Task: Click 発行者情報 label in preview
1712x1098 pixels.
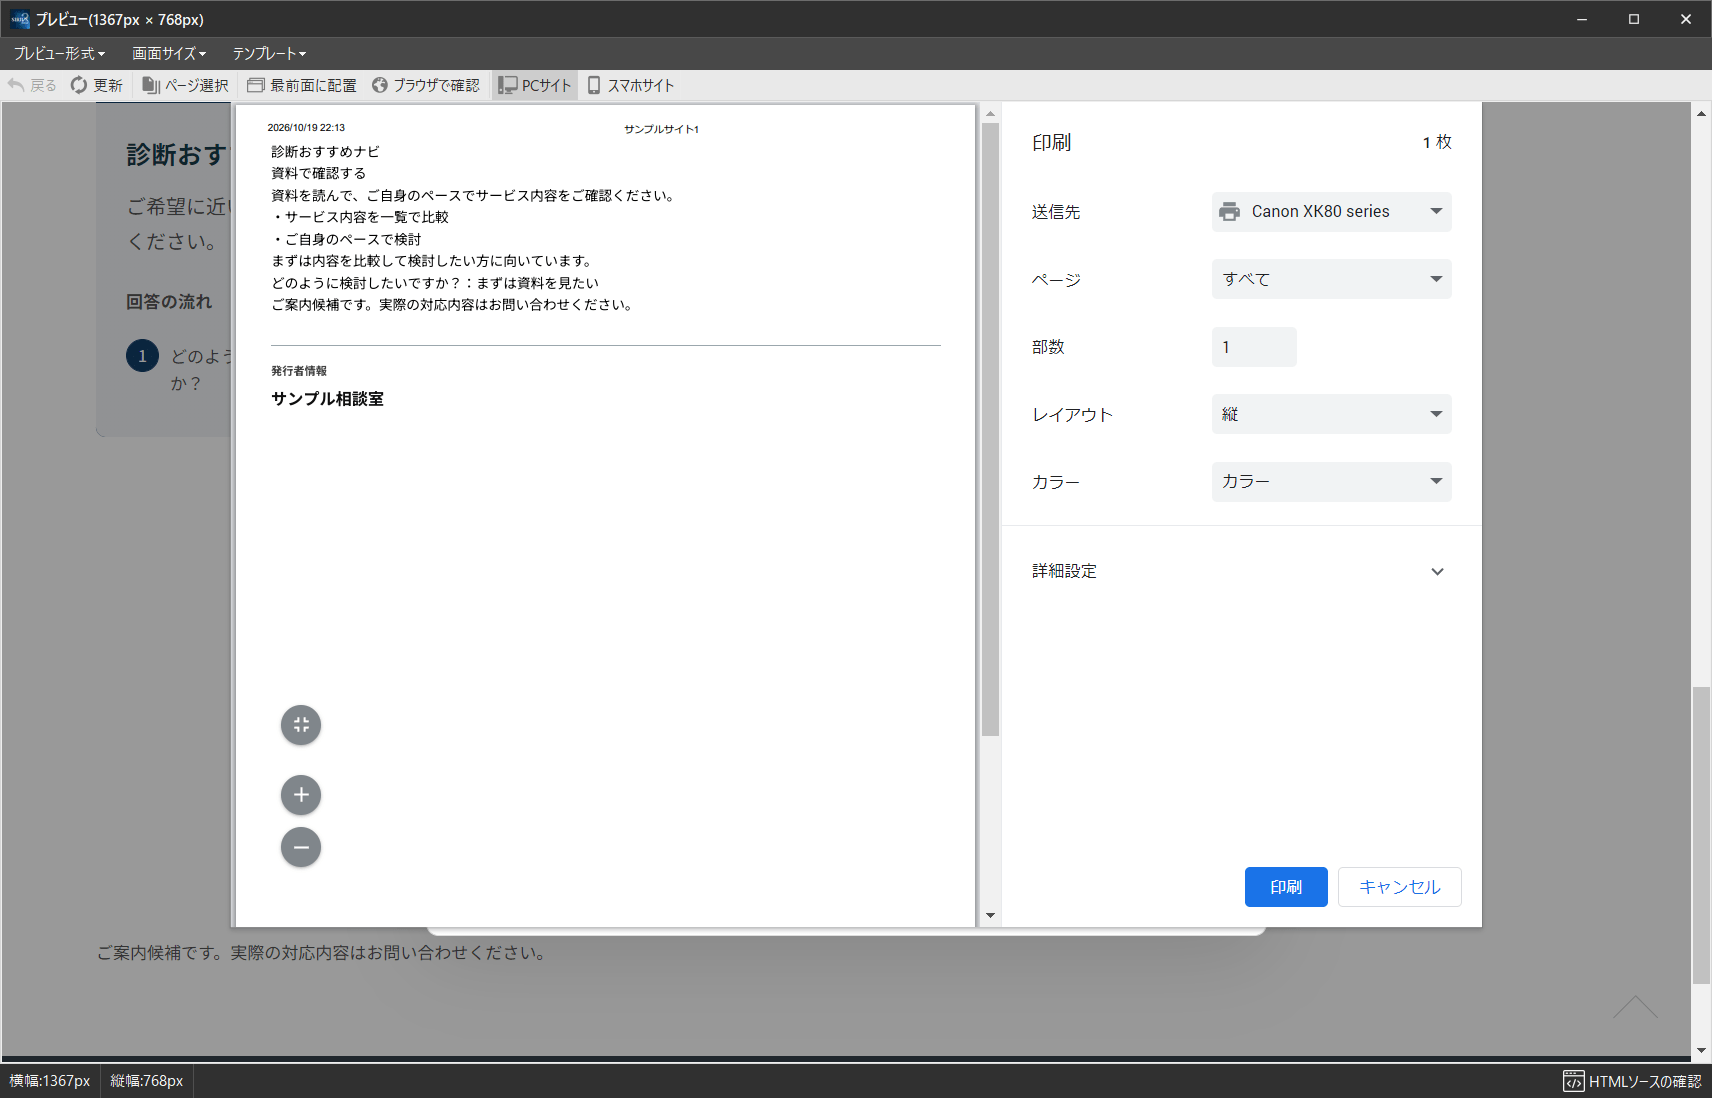Action: pos(298,370)
